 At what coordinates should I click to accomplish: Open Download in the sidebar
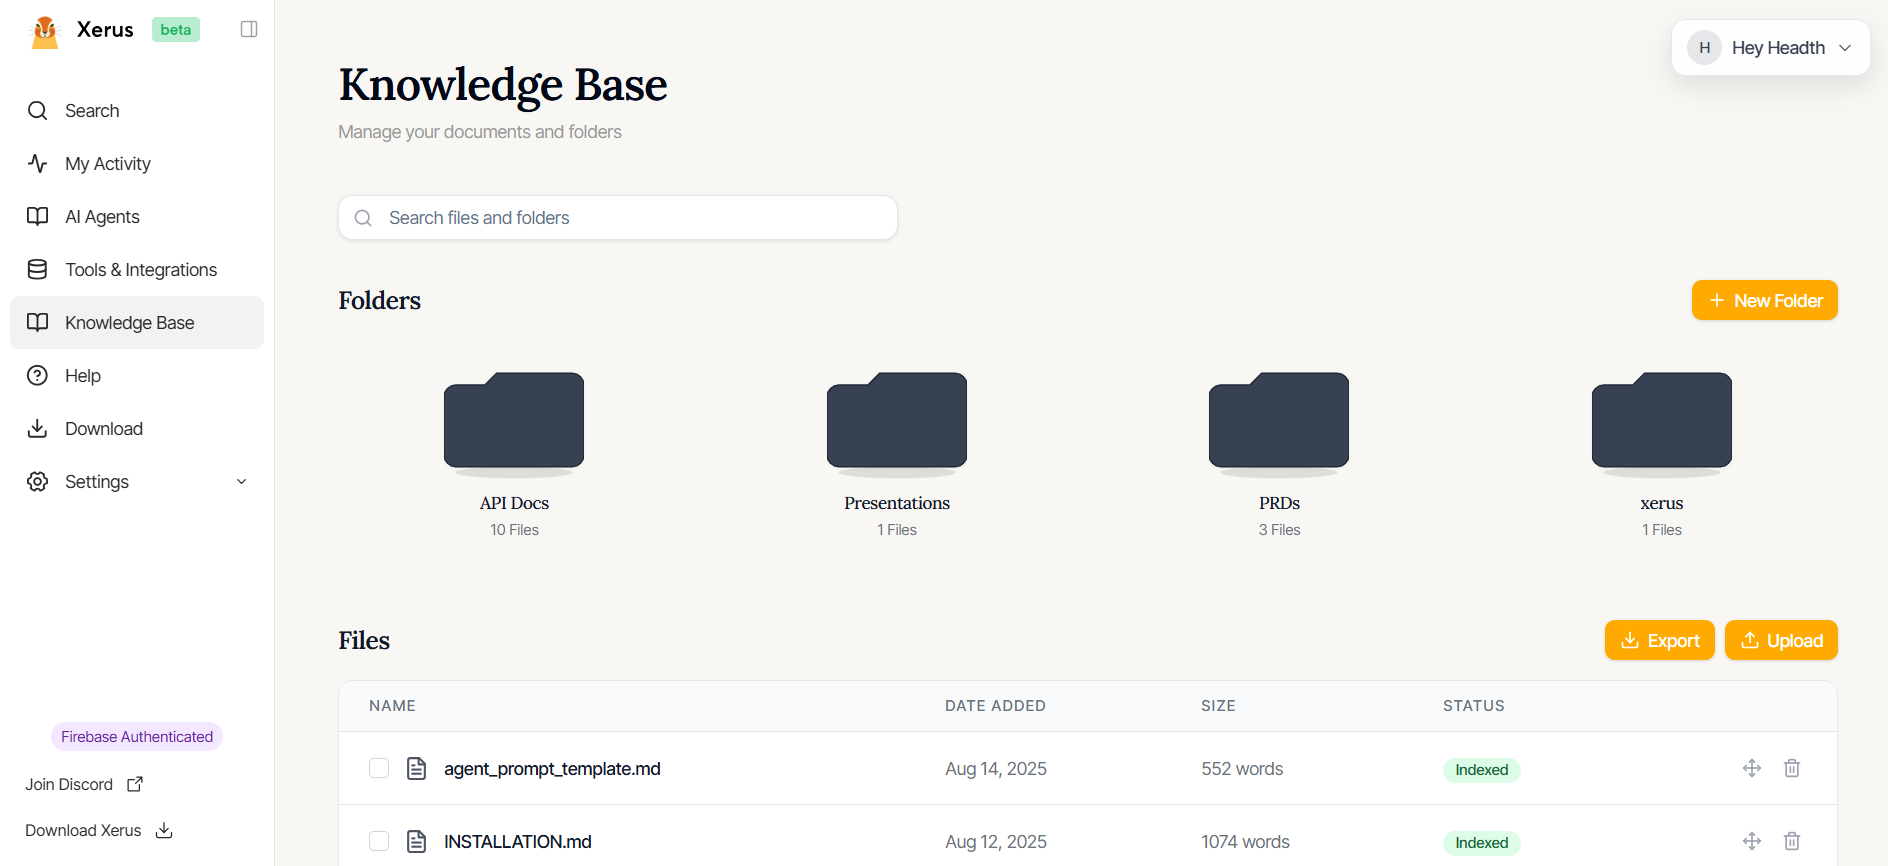pyautogui.click(x=137, y=429)
